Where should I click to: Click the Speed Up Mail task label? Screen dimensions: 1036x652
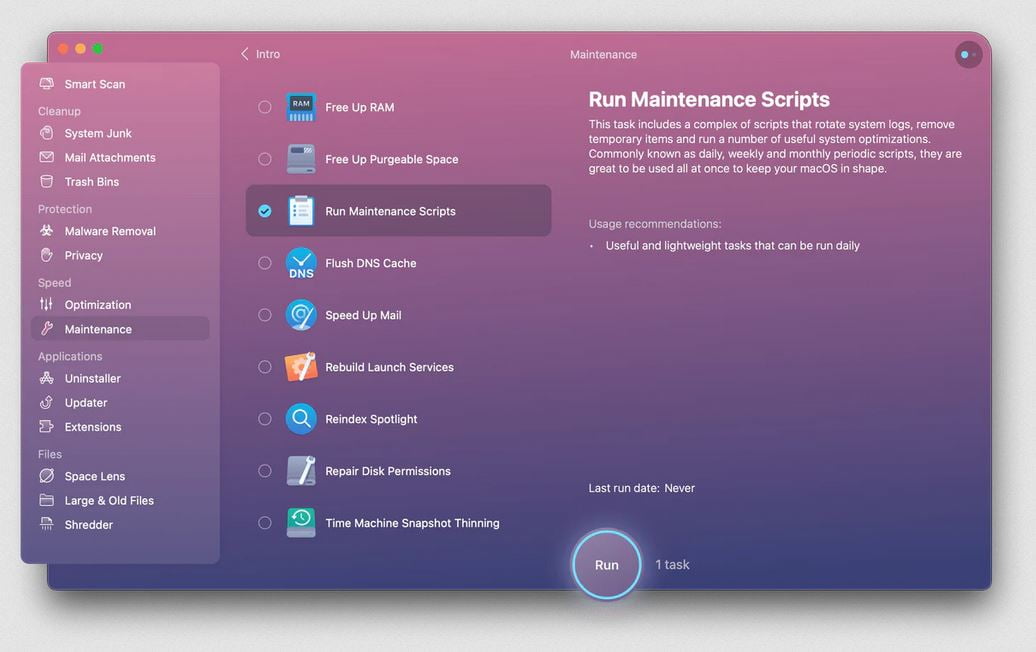pyautogui.click(x=363, y=315)
